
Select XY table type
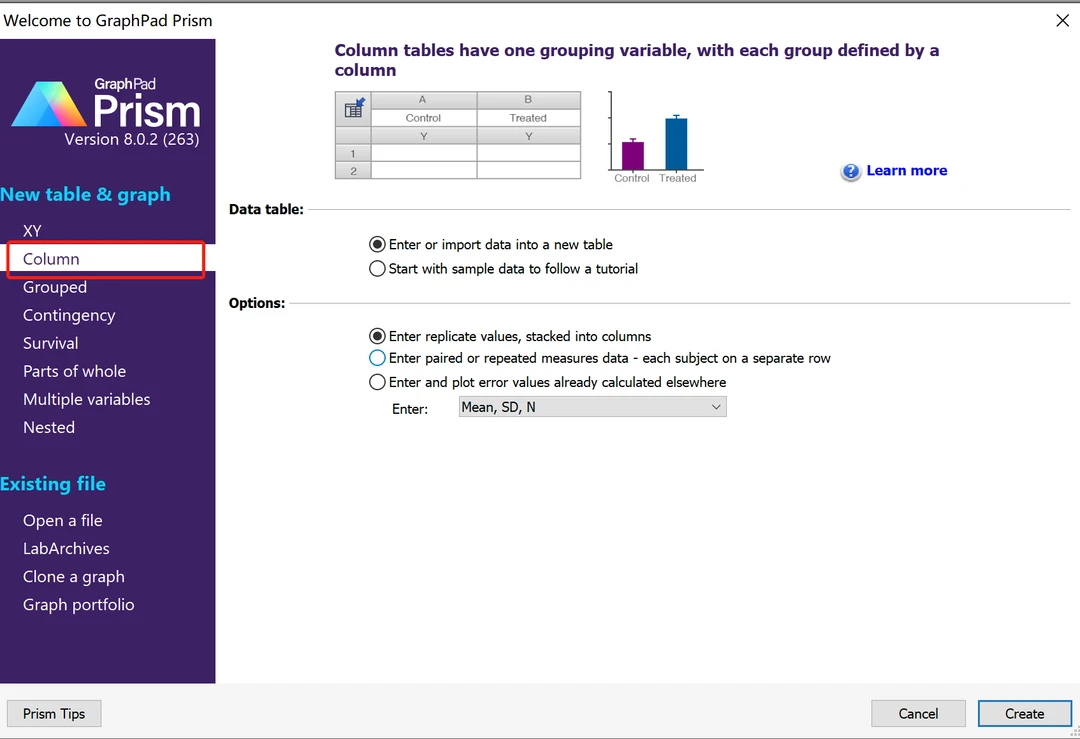pos(32,231)
